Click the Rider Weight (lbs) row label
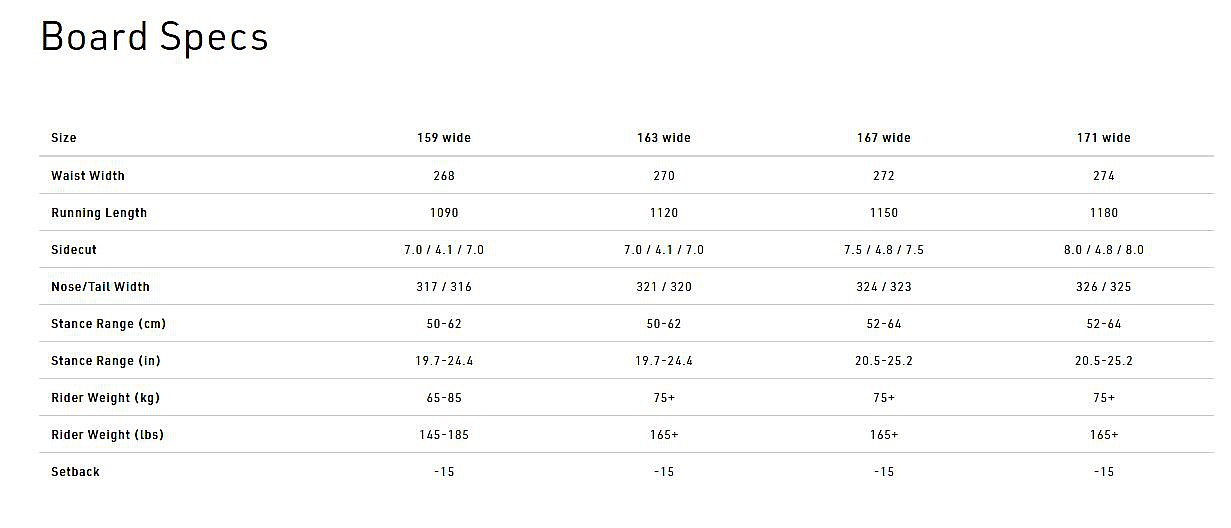This screenshot has height=528, width=1231. click(x=107, y=435)
